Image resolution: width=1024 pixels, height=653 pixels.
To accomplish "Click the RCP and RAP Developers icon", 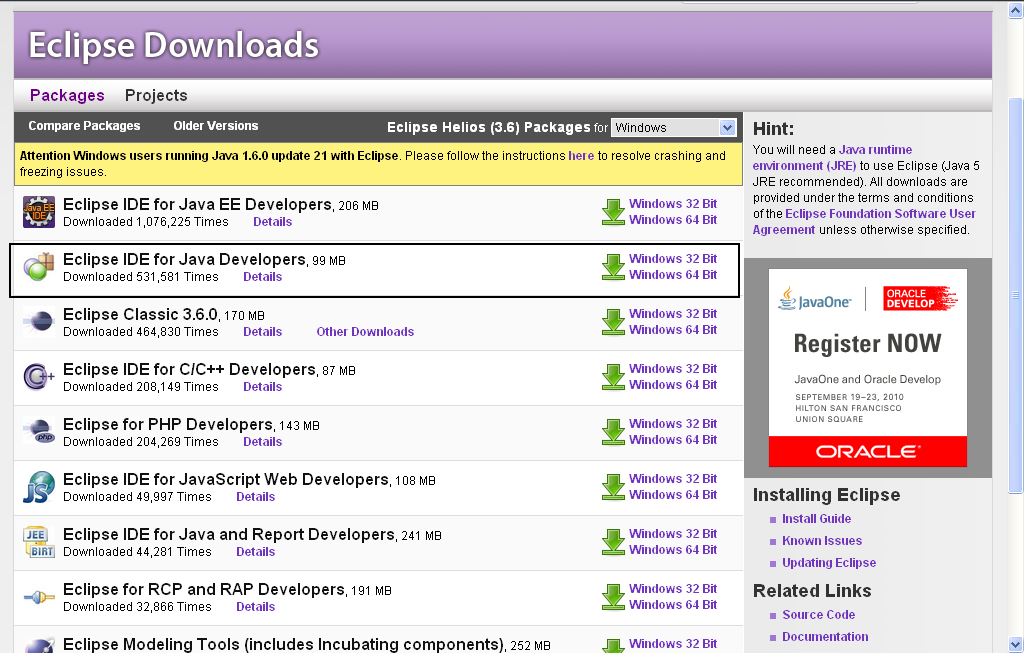I will click(39, 597).
